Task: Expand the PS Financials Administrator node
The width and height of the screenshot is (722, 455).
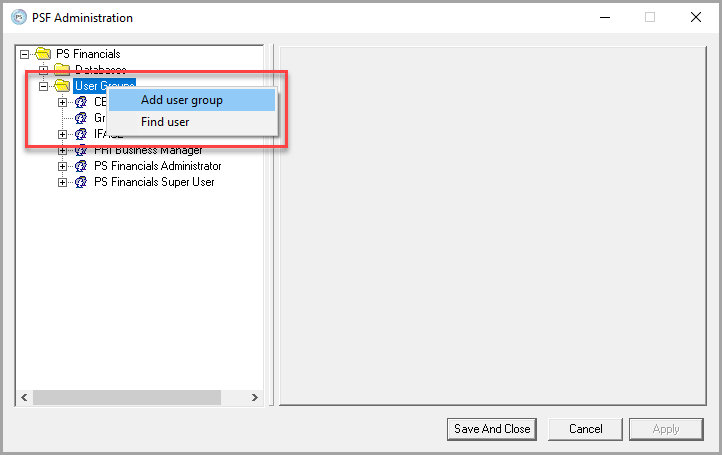Action: click(x=63, y=166)
